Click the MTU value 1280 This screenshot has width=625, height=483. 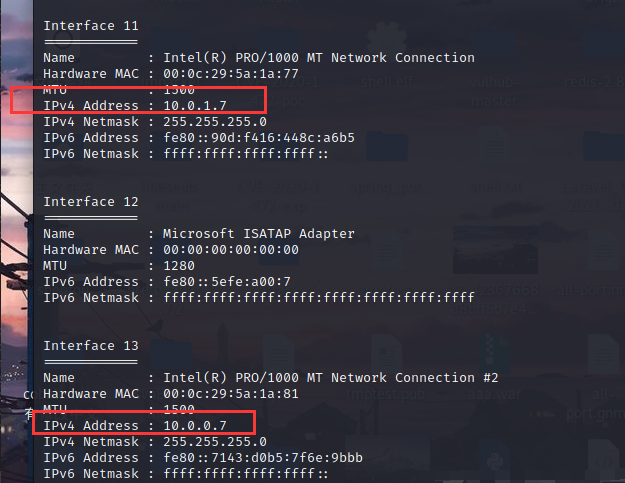pyautogui.click(x=179, y=266)
